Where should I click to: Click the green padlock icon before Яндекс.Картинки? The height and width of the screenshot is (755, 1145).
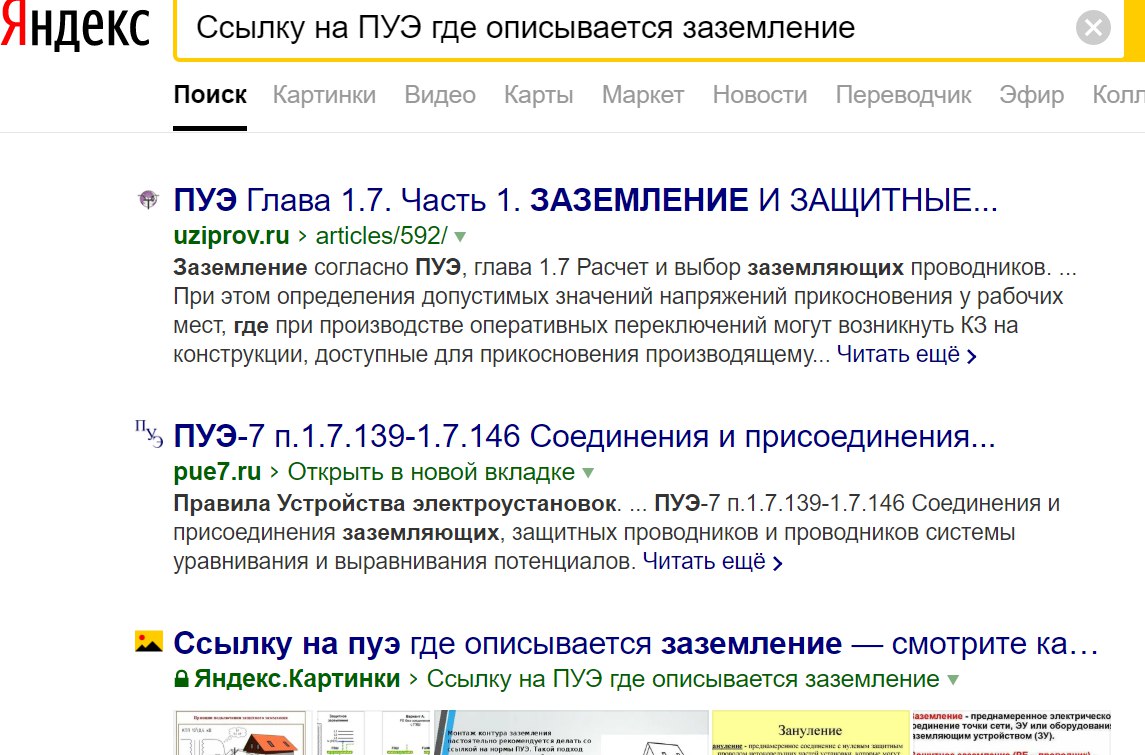pyautogui.click(x=181, y=679)
